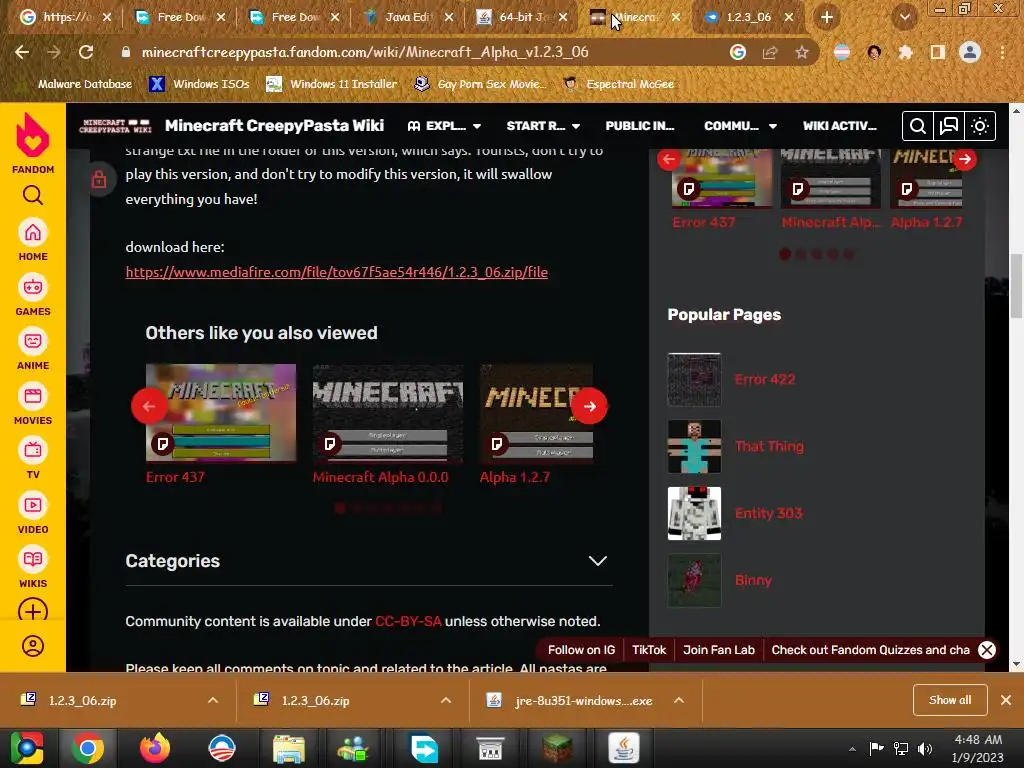Open the Chrome extensions puzzle icon
The image size is (1024, 768).
[x=905, y=52]
